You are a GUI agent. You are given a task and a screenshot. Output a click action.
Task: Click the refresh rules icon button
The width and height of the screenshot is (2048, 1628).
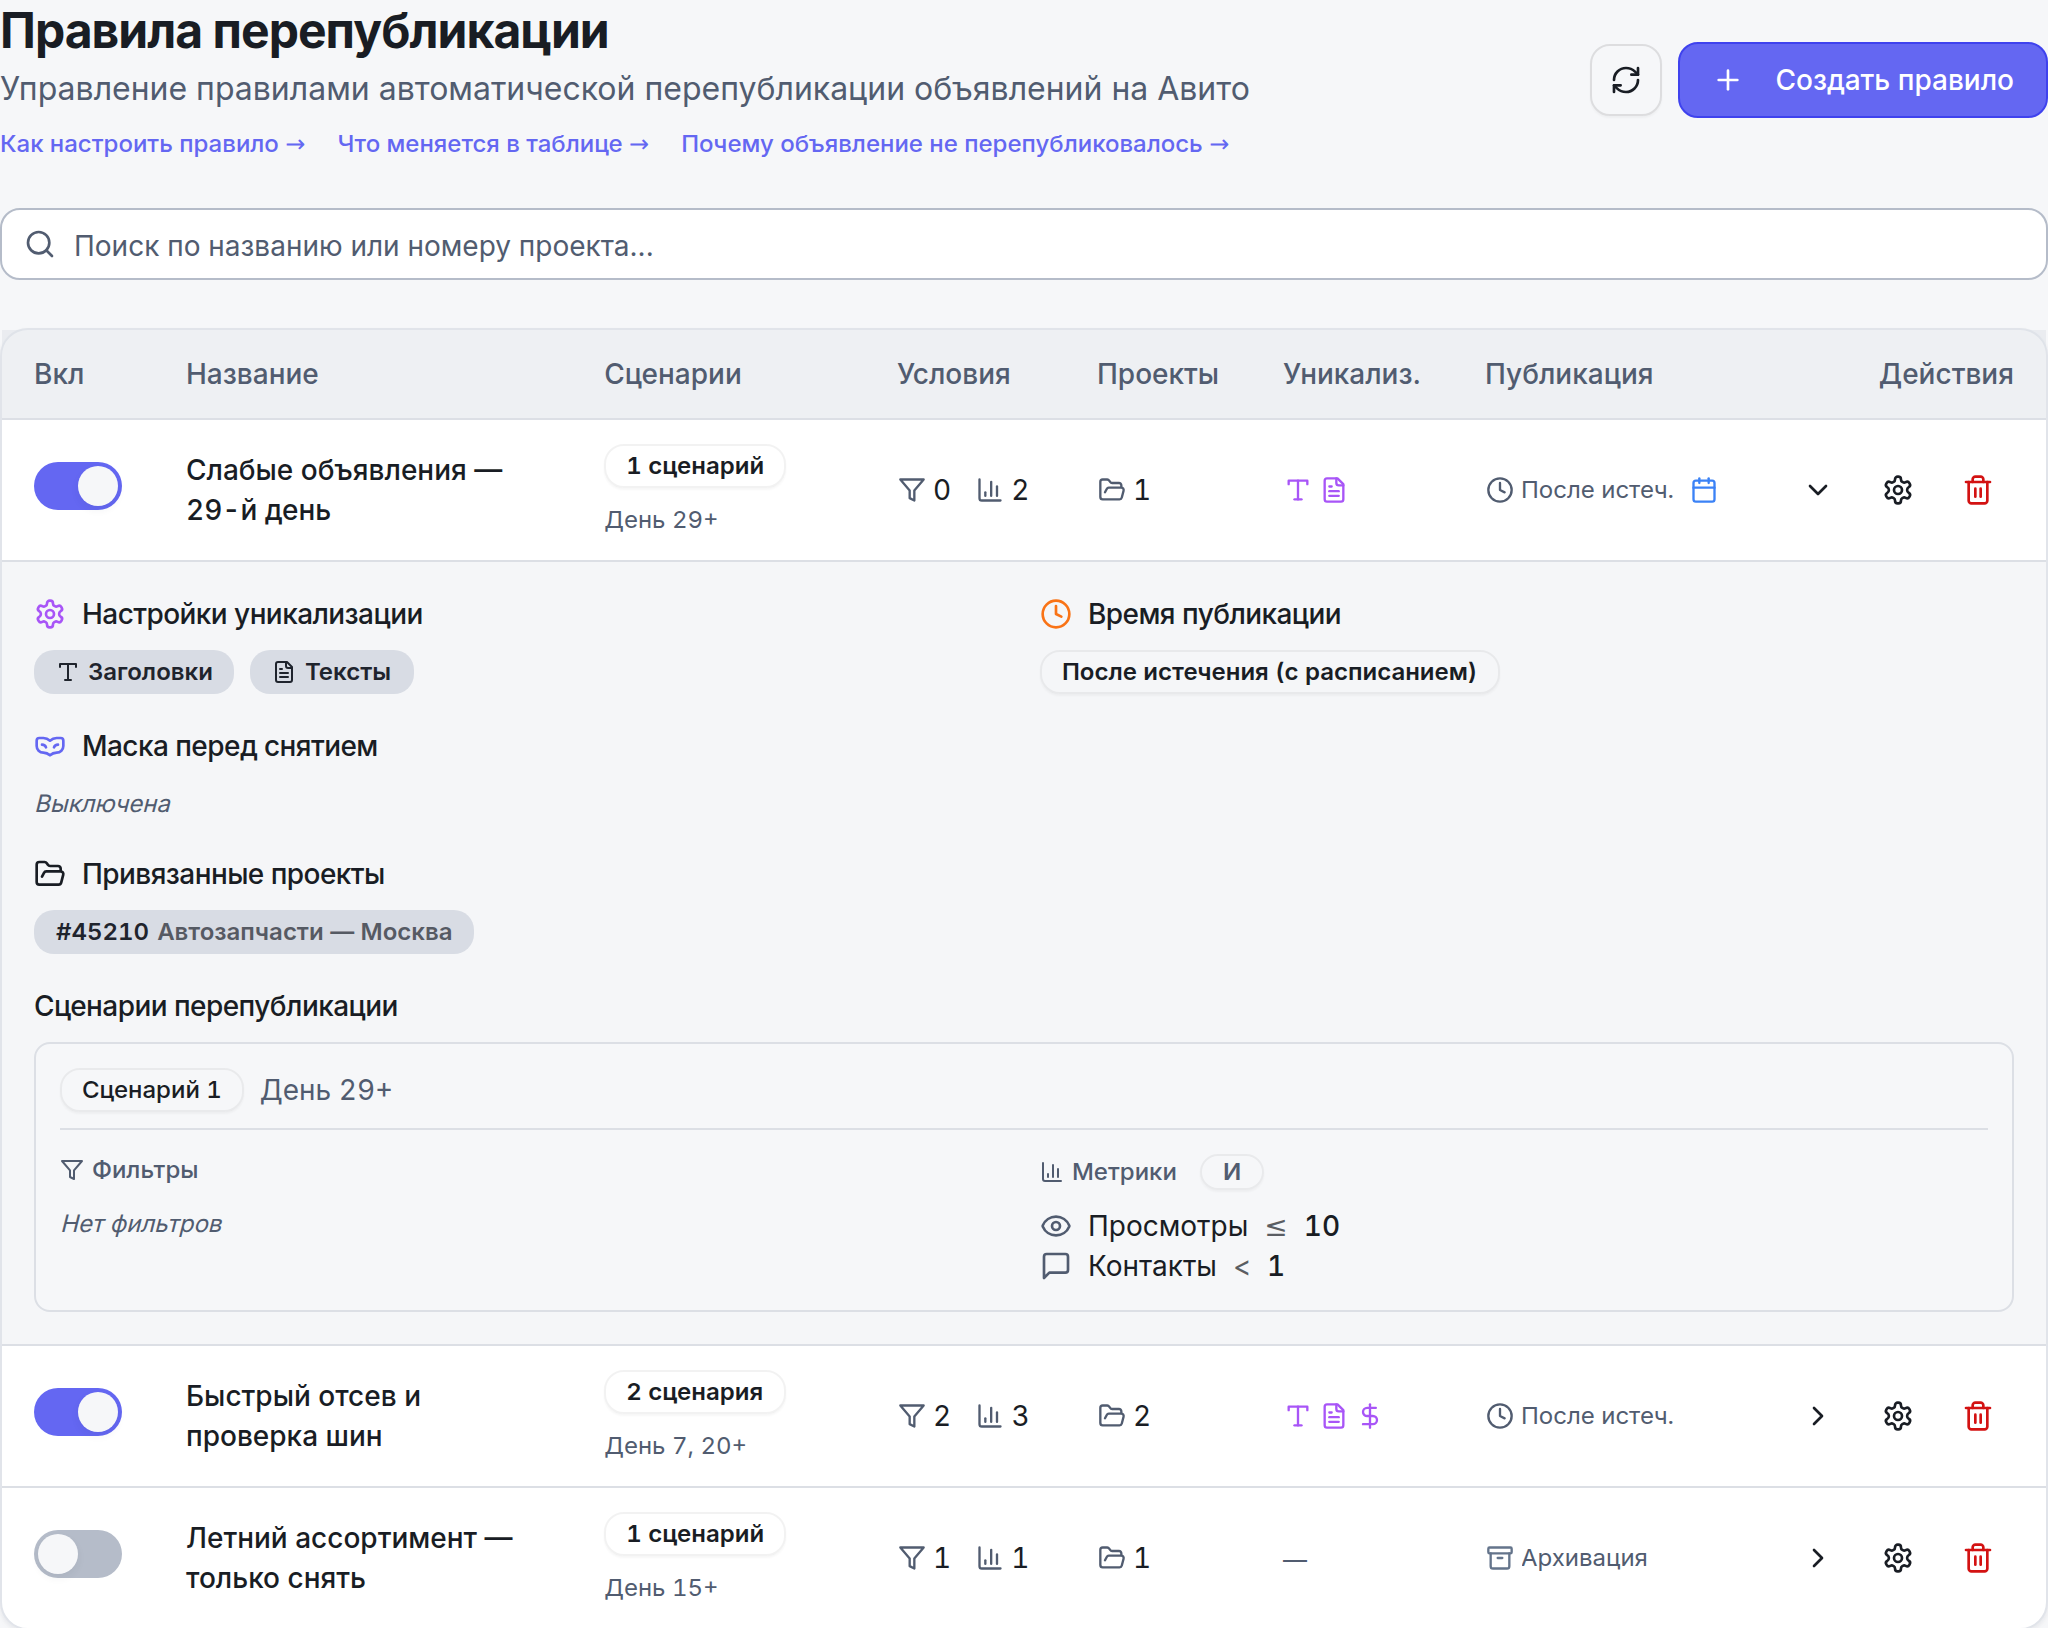1625,80
